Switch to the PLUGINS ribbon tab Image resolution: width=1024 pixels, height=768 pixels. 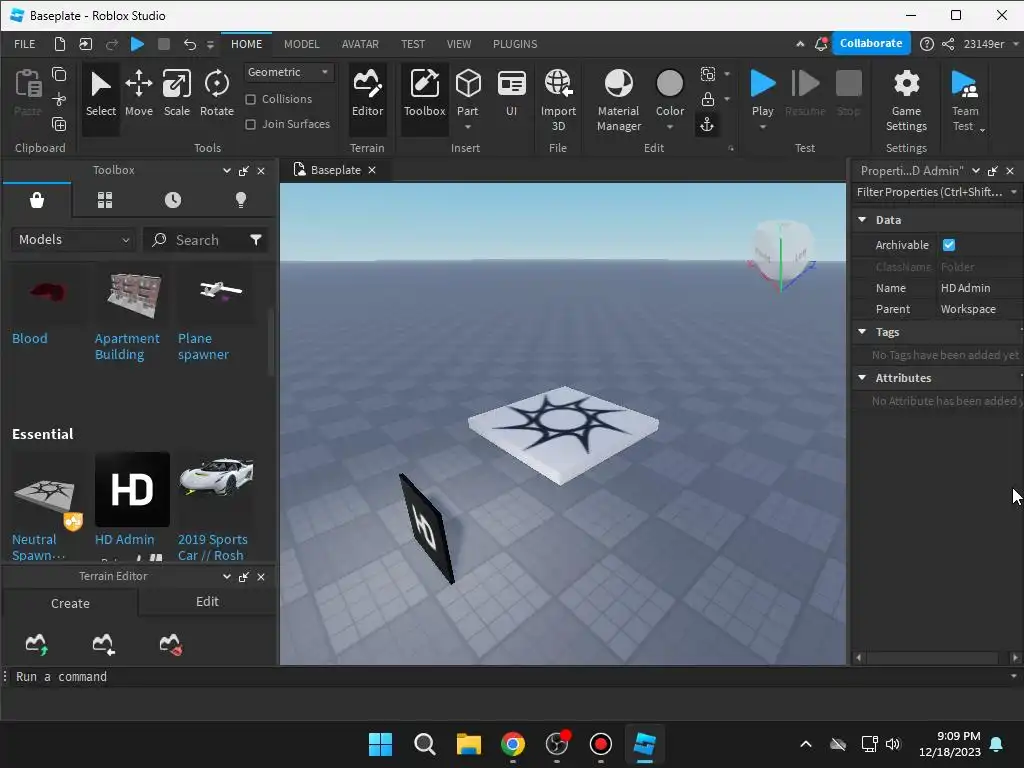(515, 44)
